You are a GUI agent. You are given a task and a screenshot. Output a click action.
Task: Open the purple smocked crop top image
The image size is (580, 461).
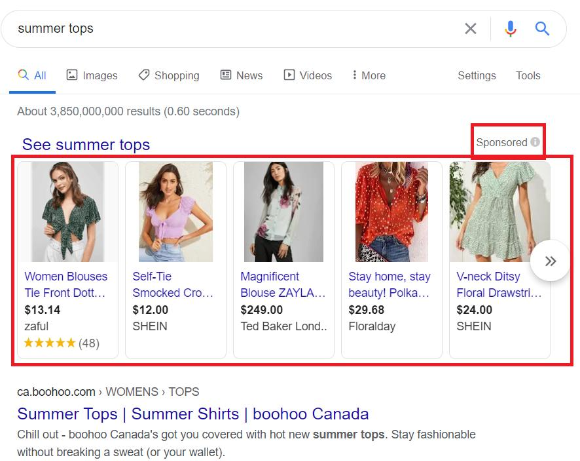(x=176, y=212)
